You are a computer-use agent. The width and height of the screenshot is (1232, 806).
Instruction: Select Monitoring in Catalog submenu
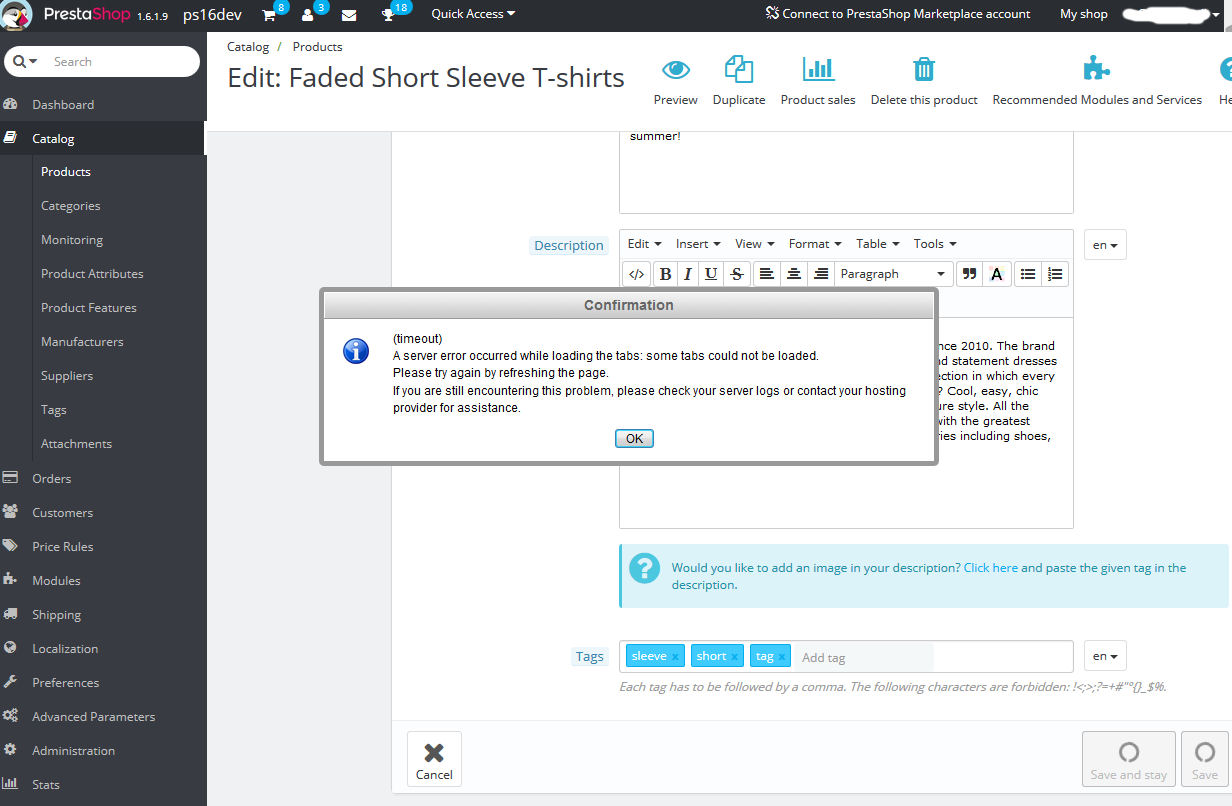[x=71, y=240]
